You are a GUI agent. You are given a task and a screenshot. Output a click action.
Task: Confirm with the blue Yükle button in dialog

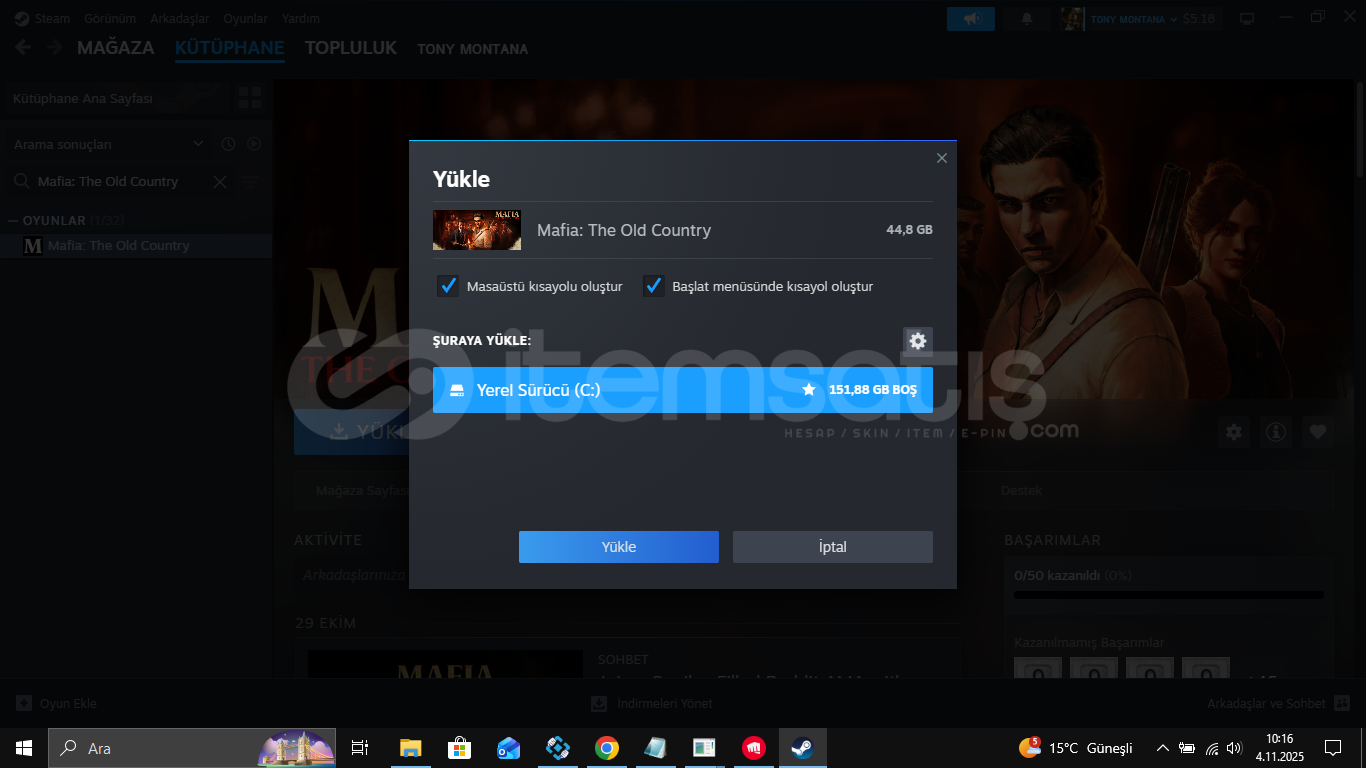619,547
